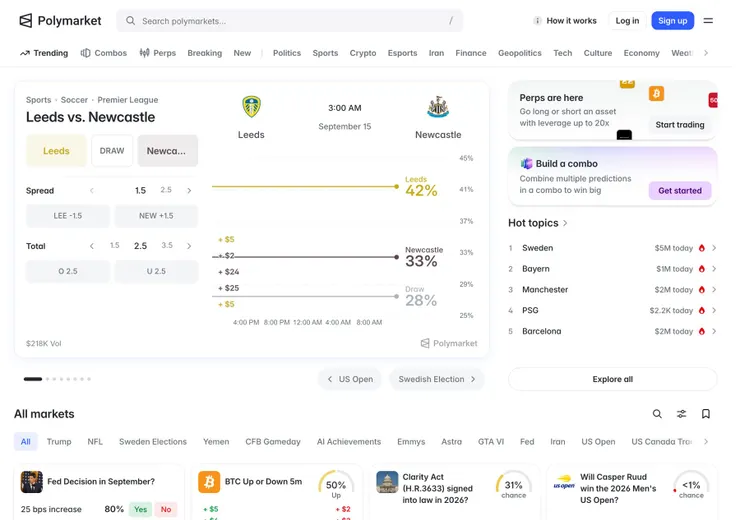Select the Leeds outcome button
The width and height of the screenshot is (740, 520).
56,151
